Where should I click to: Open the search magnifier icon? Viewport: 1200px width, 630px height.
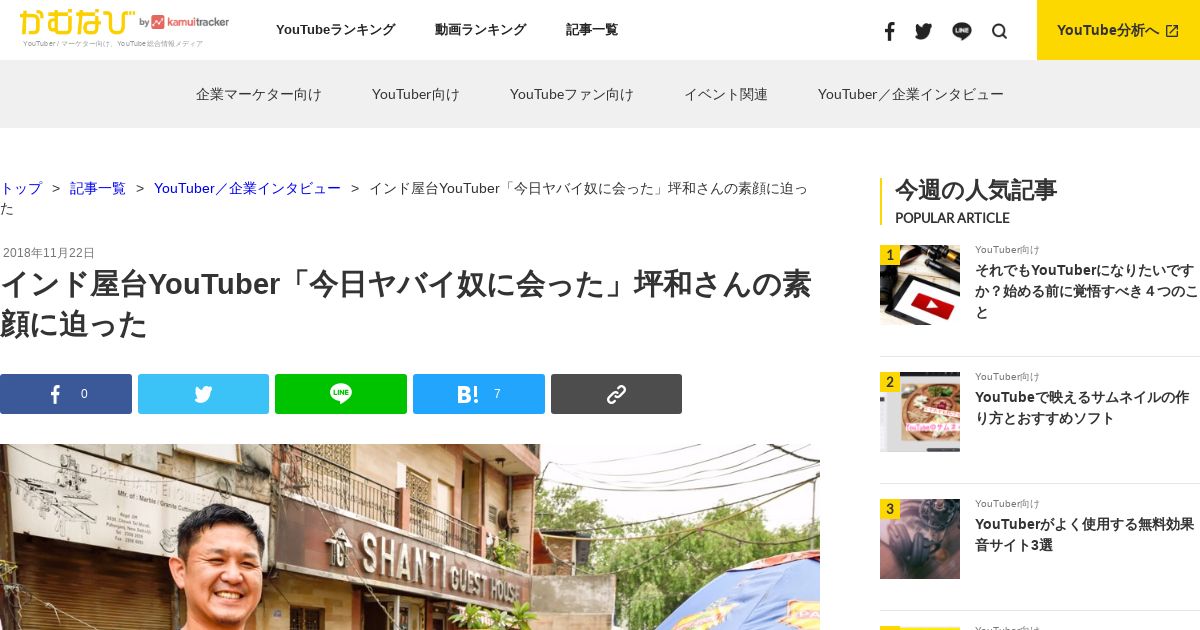999,31
